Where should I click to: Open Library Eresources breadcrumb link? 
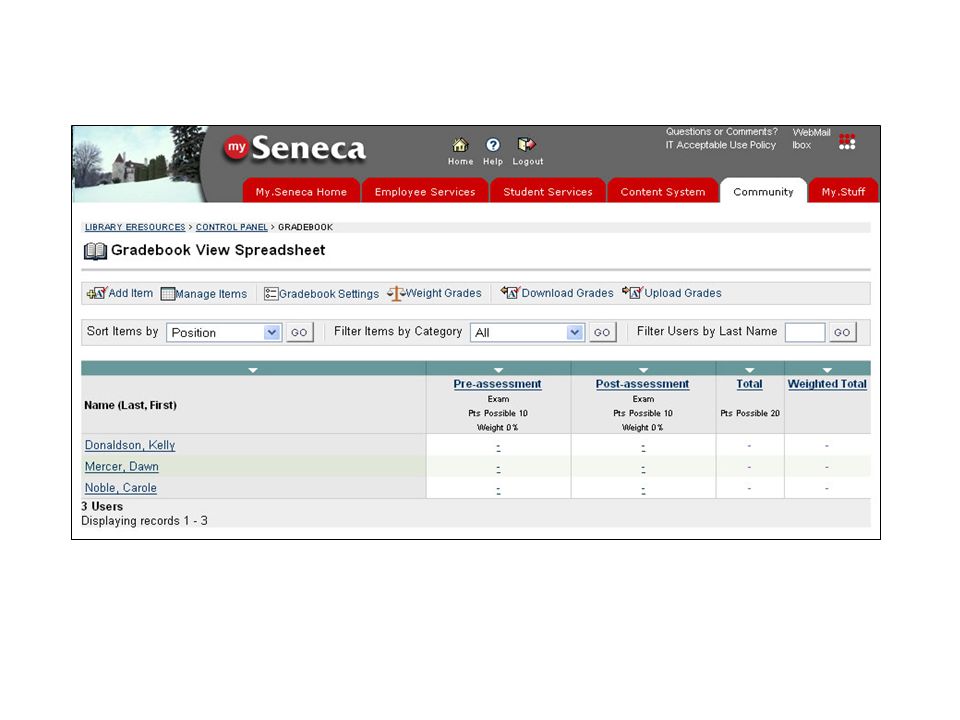coord(135,227)
